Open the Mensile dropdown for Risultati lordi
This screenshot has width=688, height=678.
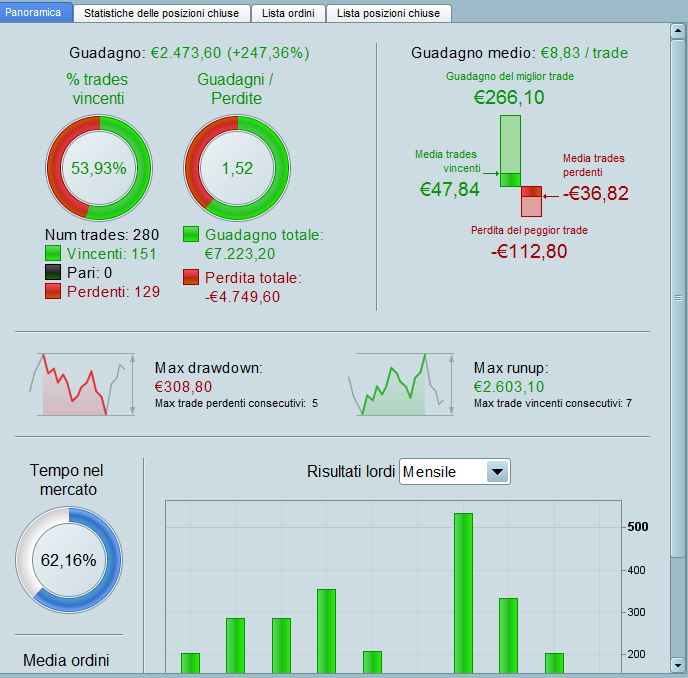[x=455, y=472]
